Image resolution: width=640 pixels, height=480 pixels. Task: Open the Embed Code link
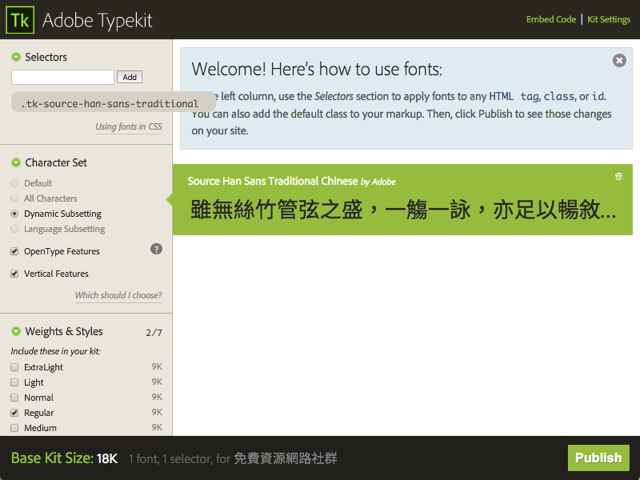pyautogui.click(x=551, y=19)
